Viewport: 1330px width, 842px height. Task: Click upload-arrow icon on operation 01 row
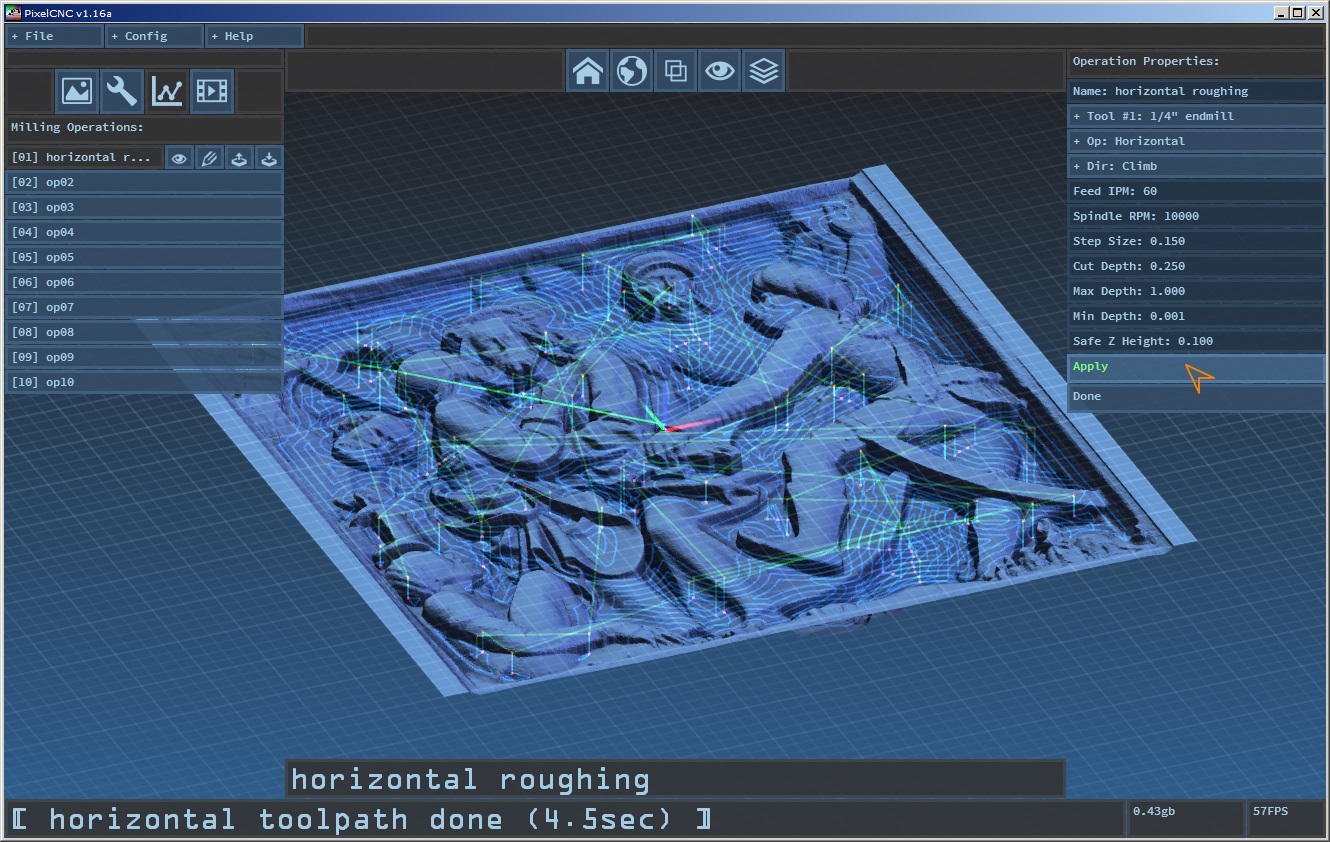(239, 158)
